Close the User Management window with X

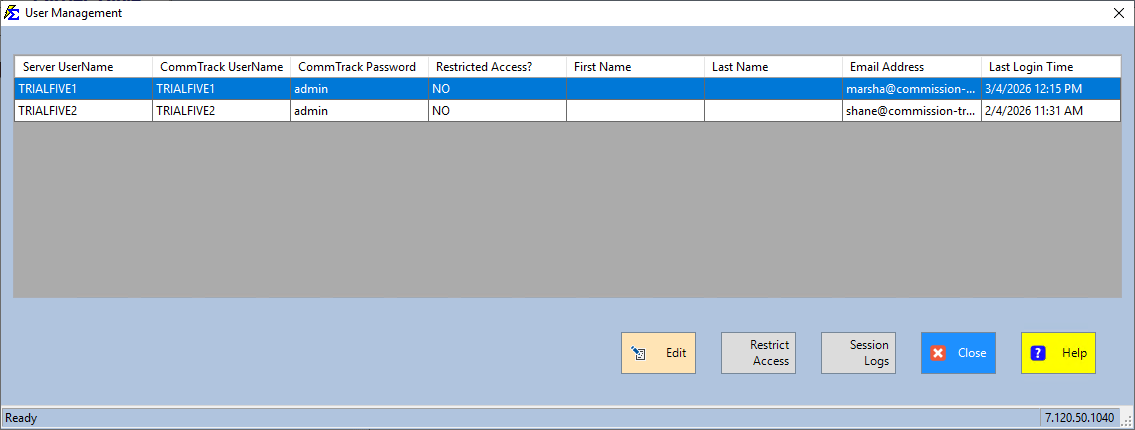pyautogui.click(x=1118, y=13)
